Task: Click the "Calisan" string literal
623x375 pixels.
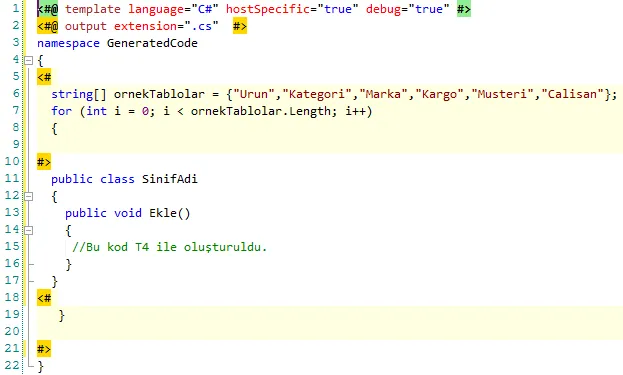Action: (573, 94)
